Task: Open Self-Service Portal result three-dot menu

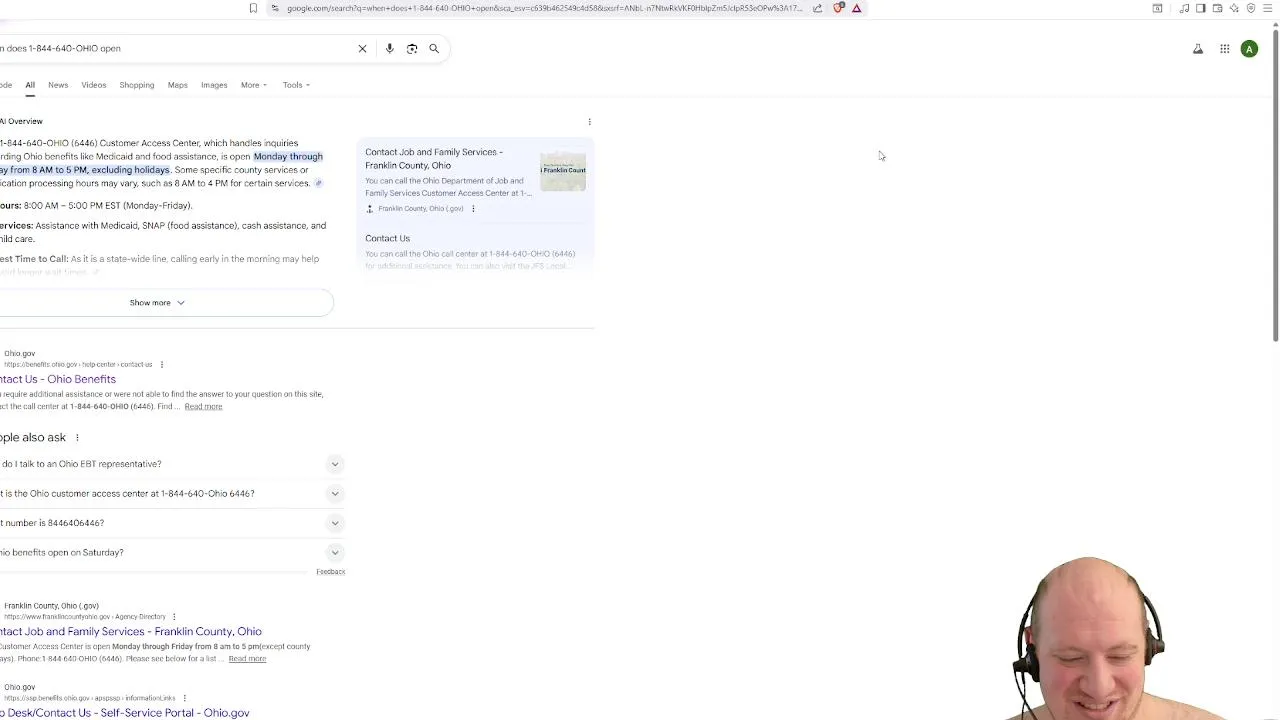Action: coord(185,697)
